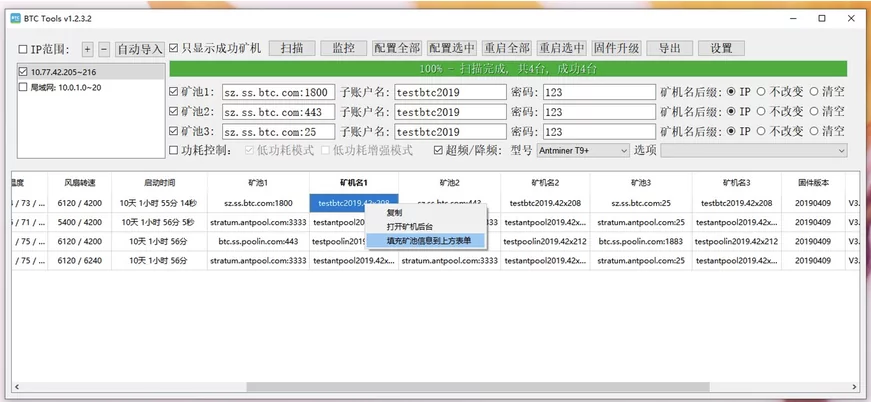
Task: Edit pool 3 URL field sz.ss.btc.com:25
Action: pos(278,132)
